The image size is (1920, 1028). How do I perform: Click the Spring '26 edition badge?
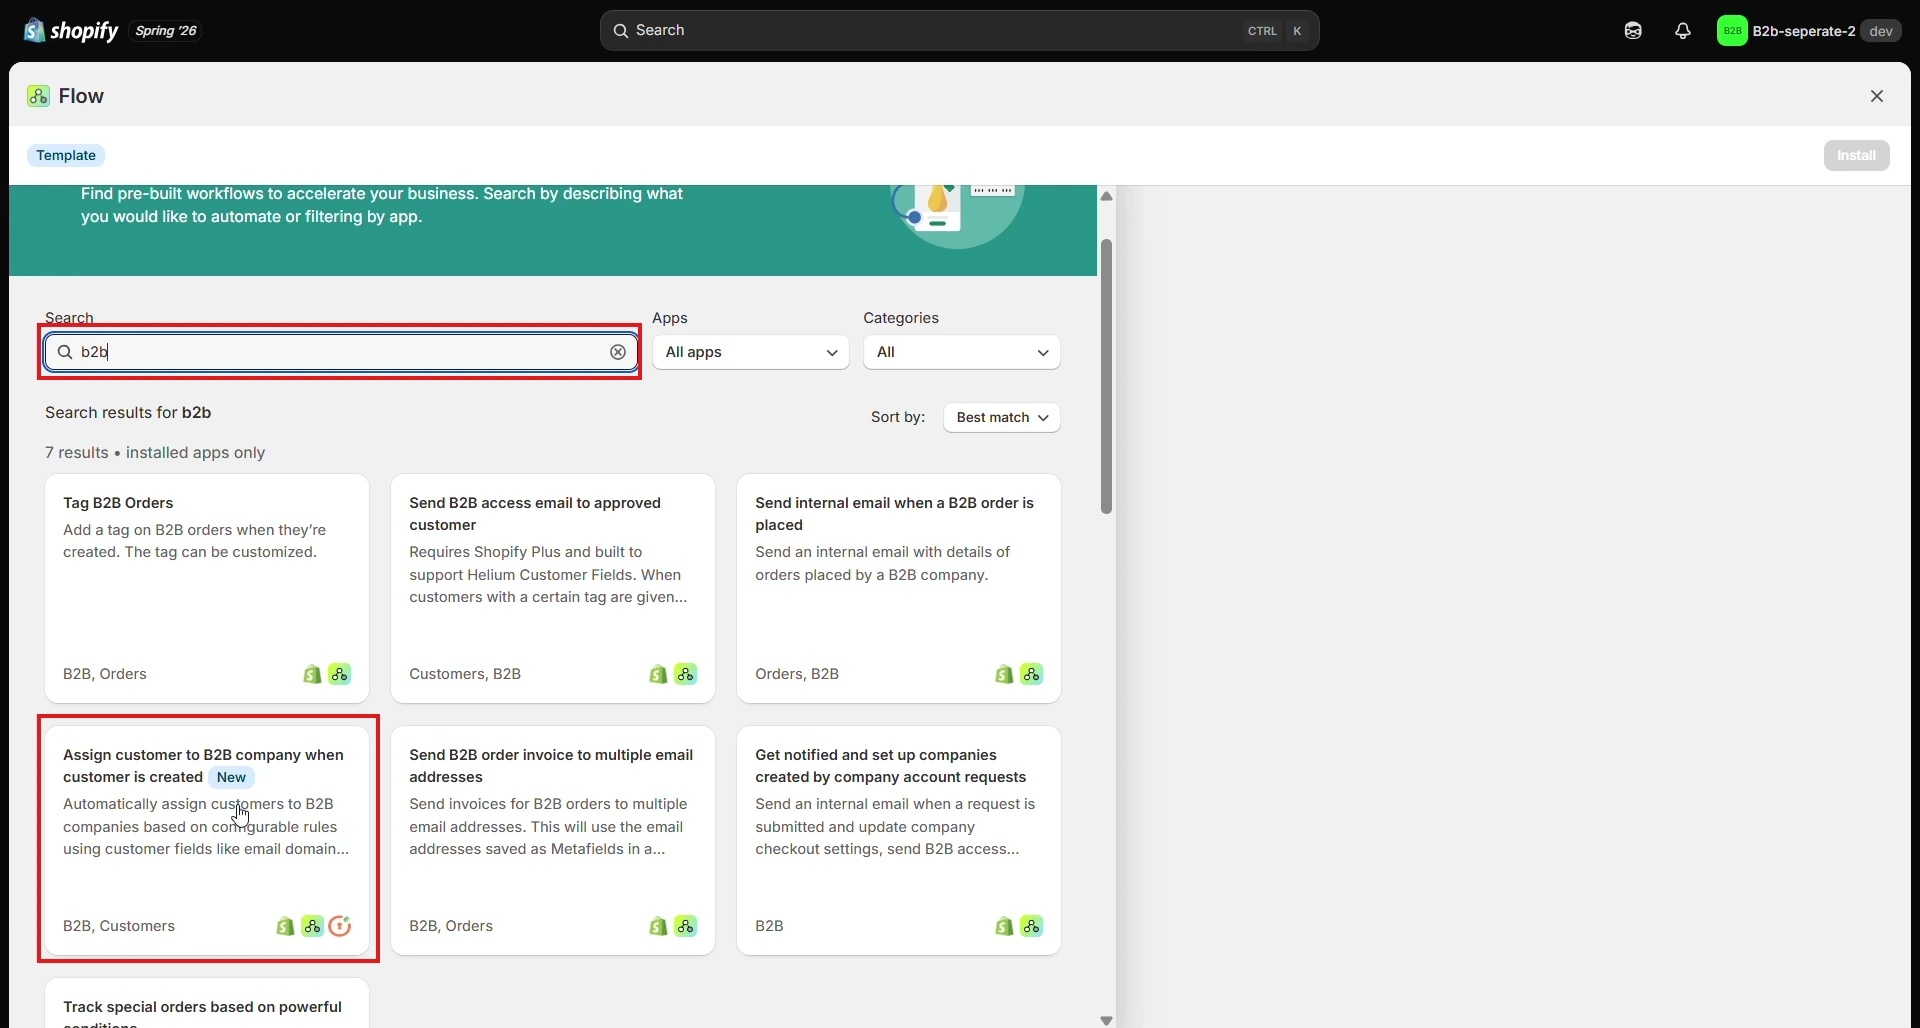[x=165, y=31]
